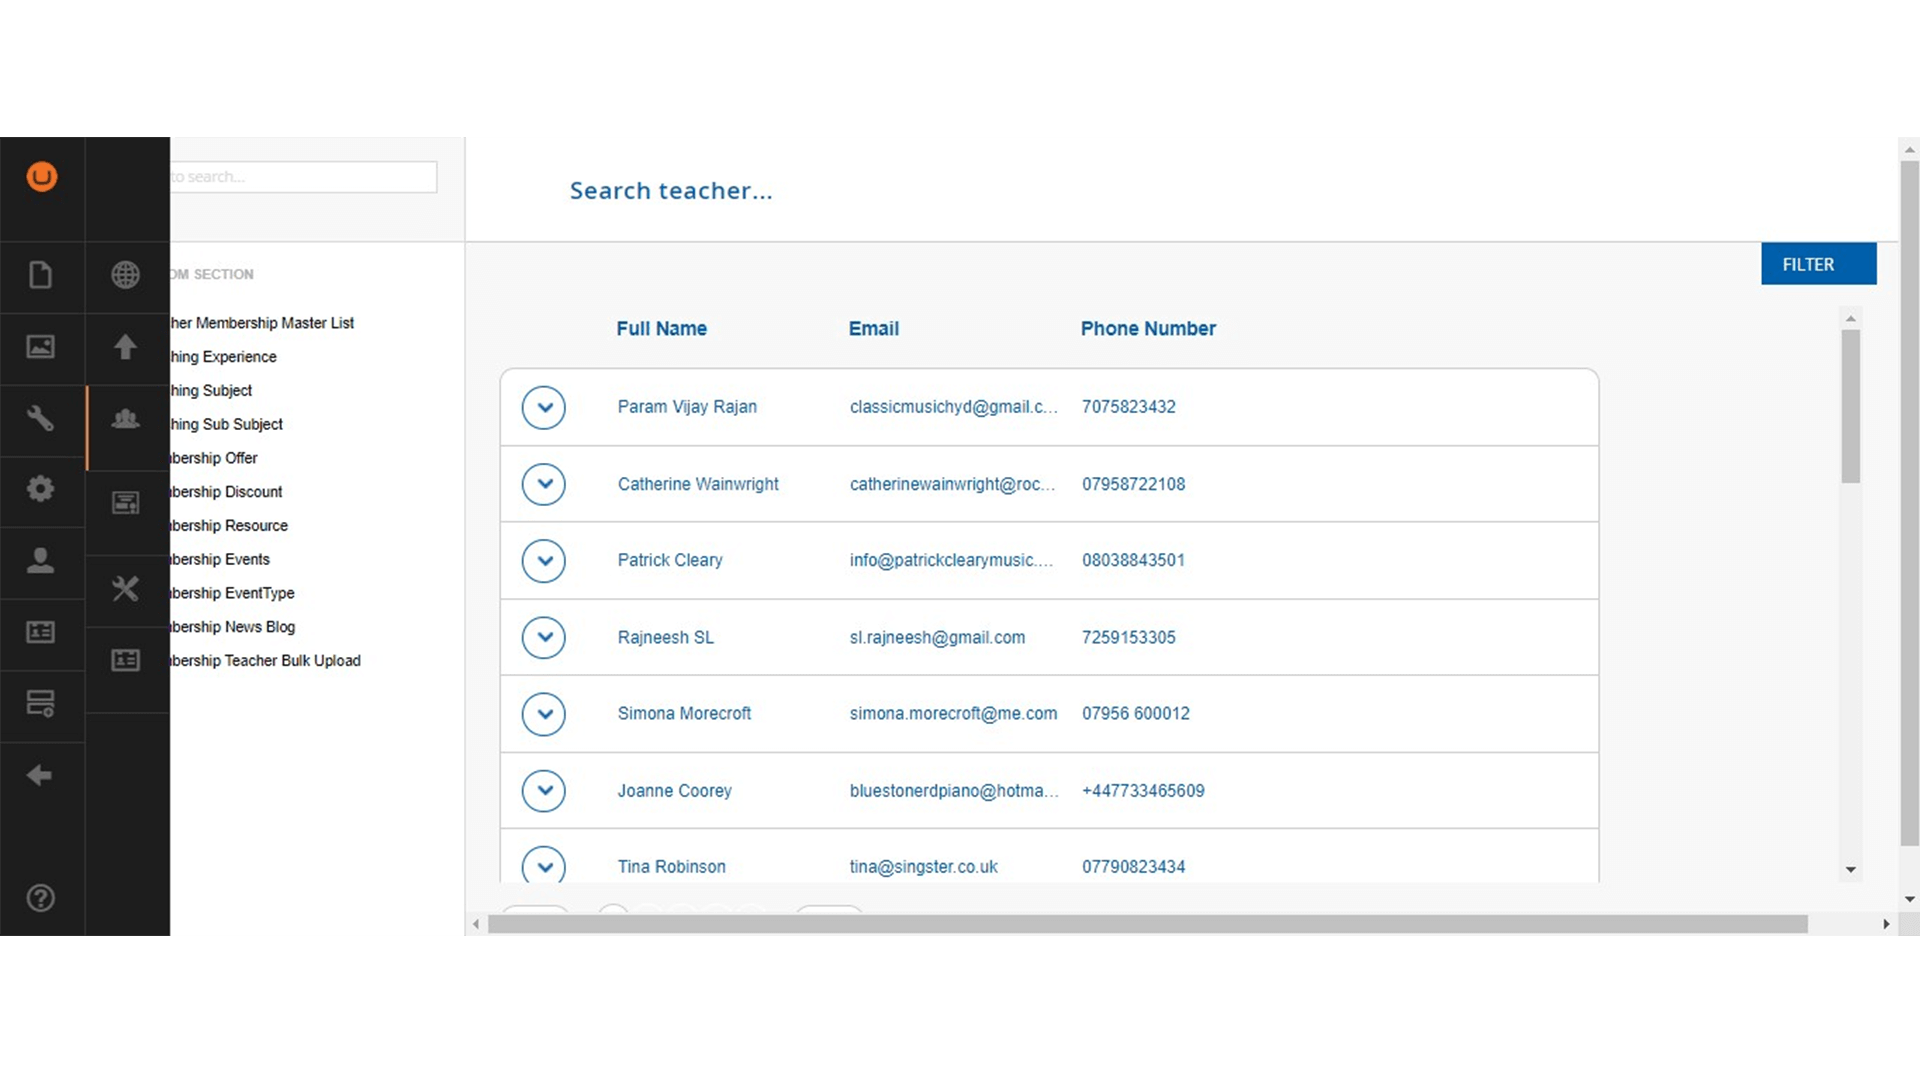Open Teaching Experience tree item
Image resolution: width=1920 pixels, height=1080 pixels.
tap(223, 357)
